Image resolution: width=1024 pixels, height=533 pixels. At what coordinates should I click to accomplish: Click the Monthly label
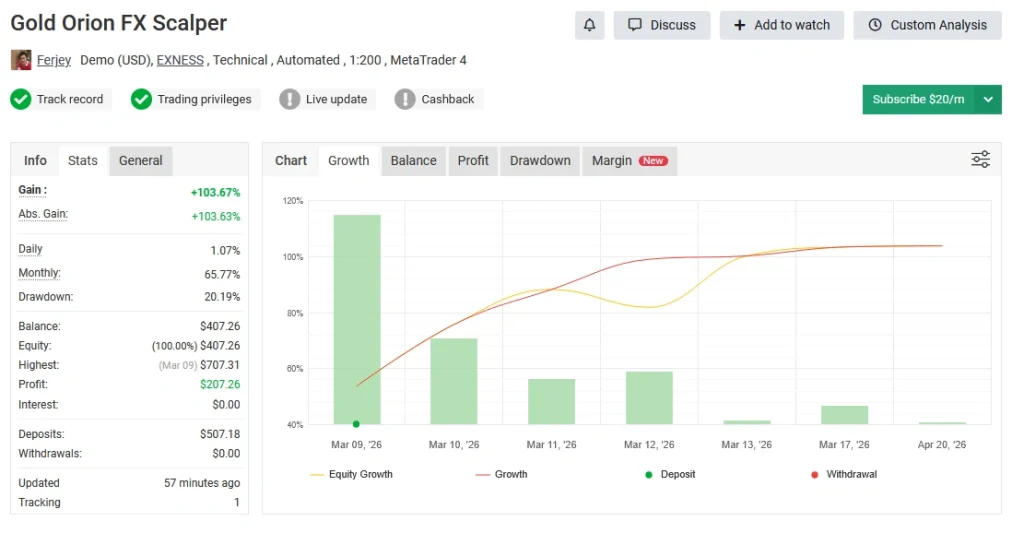(39, 273)
